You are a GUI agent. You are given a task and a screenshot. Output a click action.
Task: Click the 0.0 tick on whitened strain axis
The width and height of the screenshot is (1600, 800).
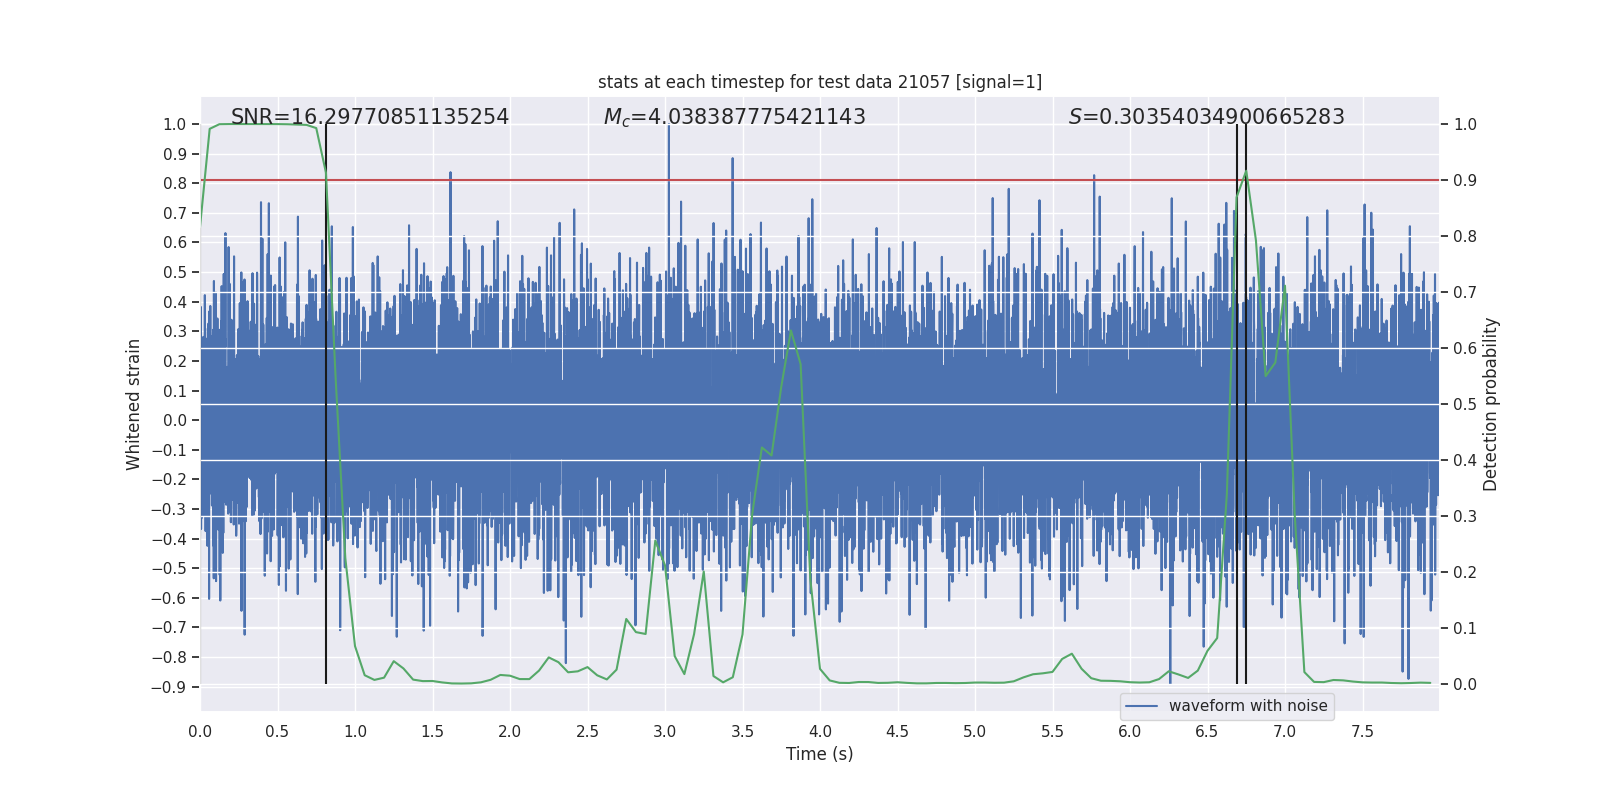[175, 421]
